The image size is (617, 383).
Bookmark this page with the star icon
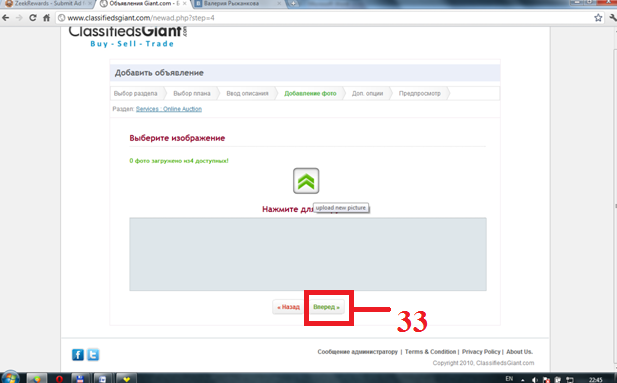(598, 18)
